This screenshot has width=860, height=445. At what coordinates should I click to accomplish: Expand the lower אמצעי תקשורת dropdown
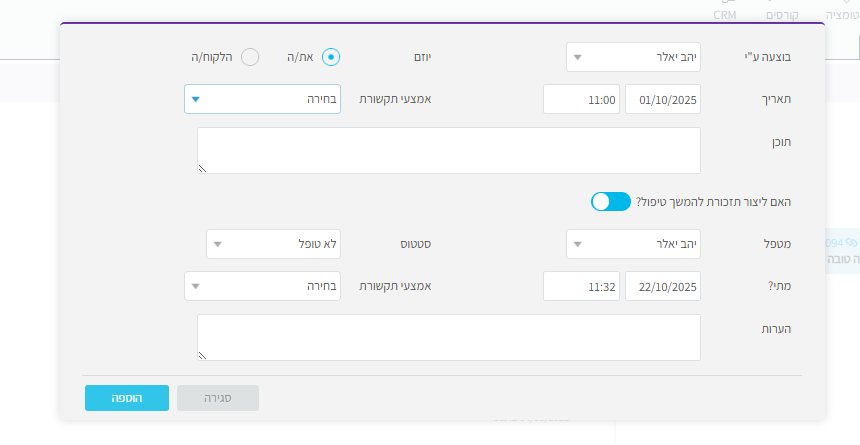262,286
